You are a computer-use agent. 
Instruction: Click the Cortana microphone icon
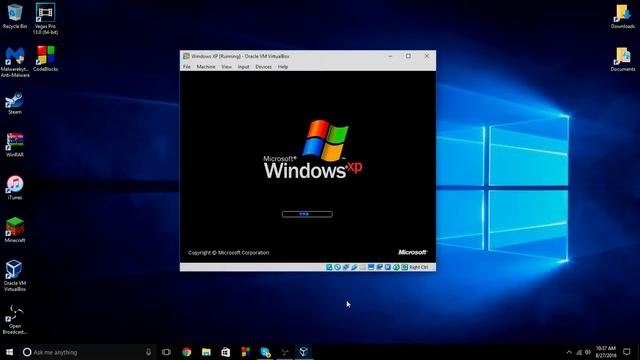[148, 352]
